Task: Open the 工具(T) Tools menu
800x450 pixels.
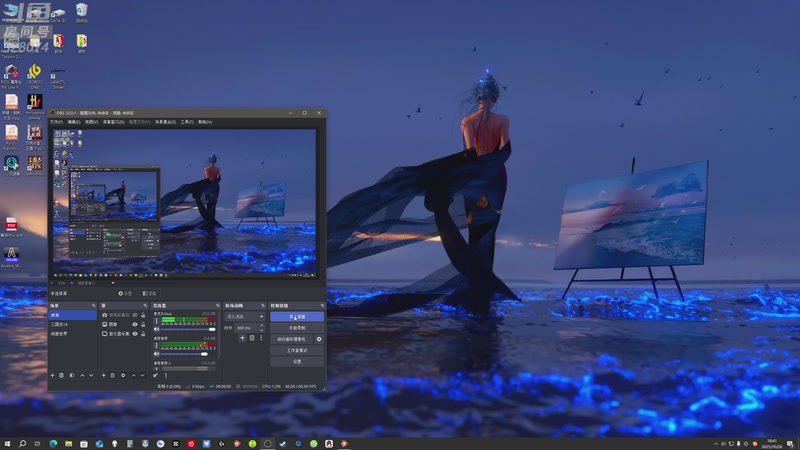Action: coord(187,122)
